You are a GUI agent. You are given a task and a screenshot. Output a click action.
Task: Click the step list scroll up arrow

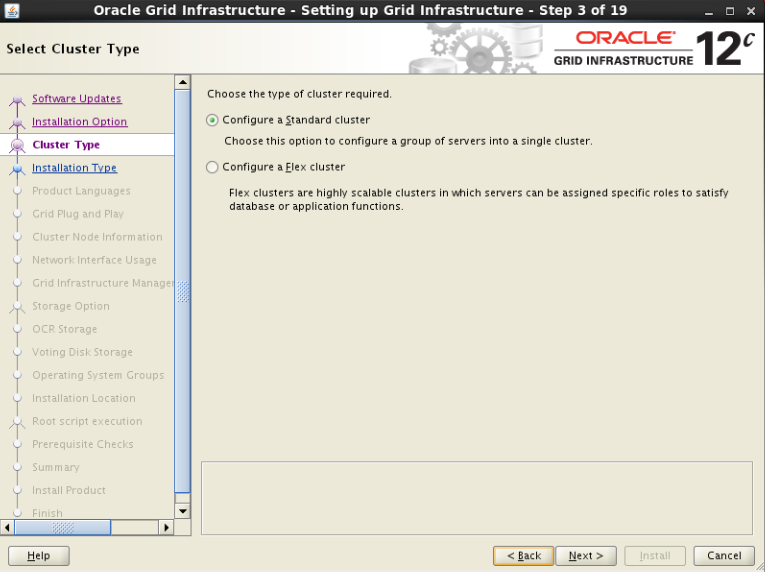coord(182,82)
